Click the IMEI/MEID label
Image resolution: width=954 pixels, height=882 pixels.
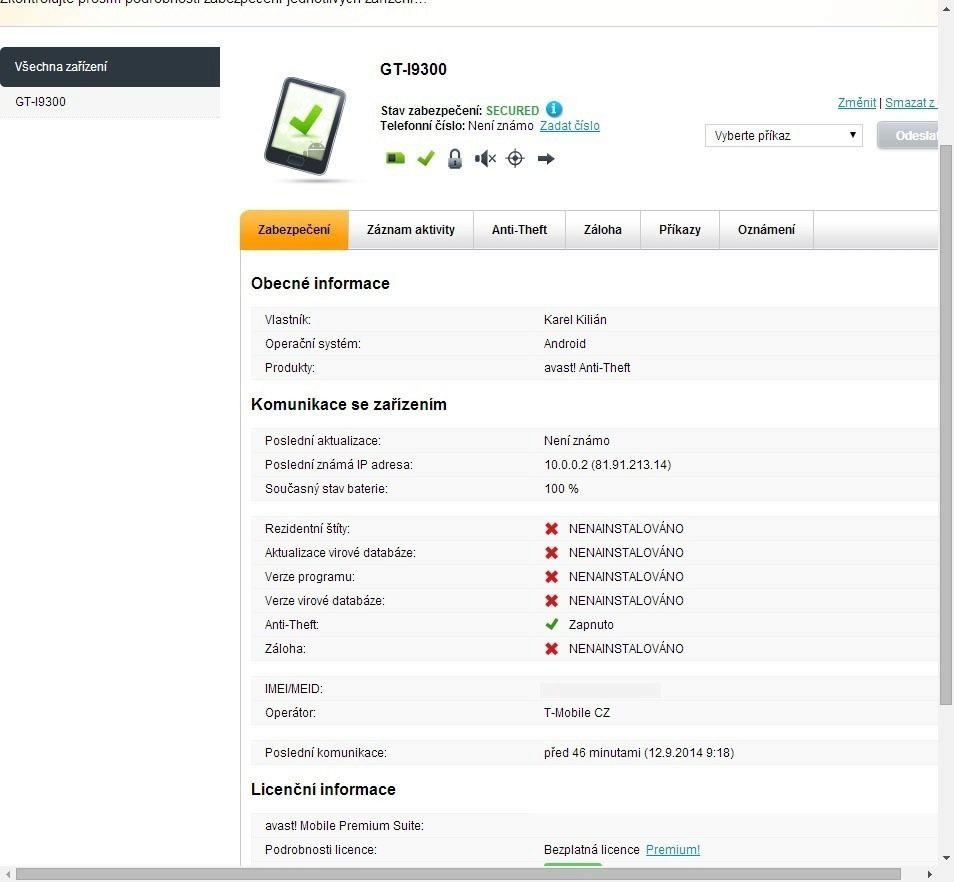click(294, 689)
